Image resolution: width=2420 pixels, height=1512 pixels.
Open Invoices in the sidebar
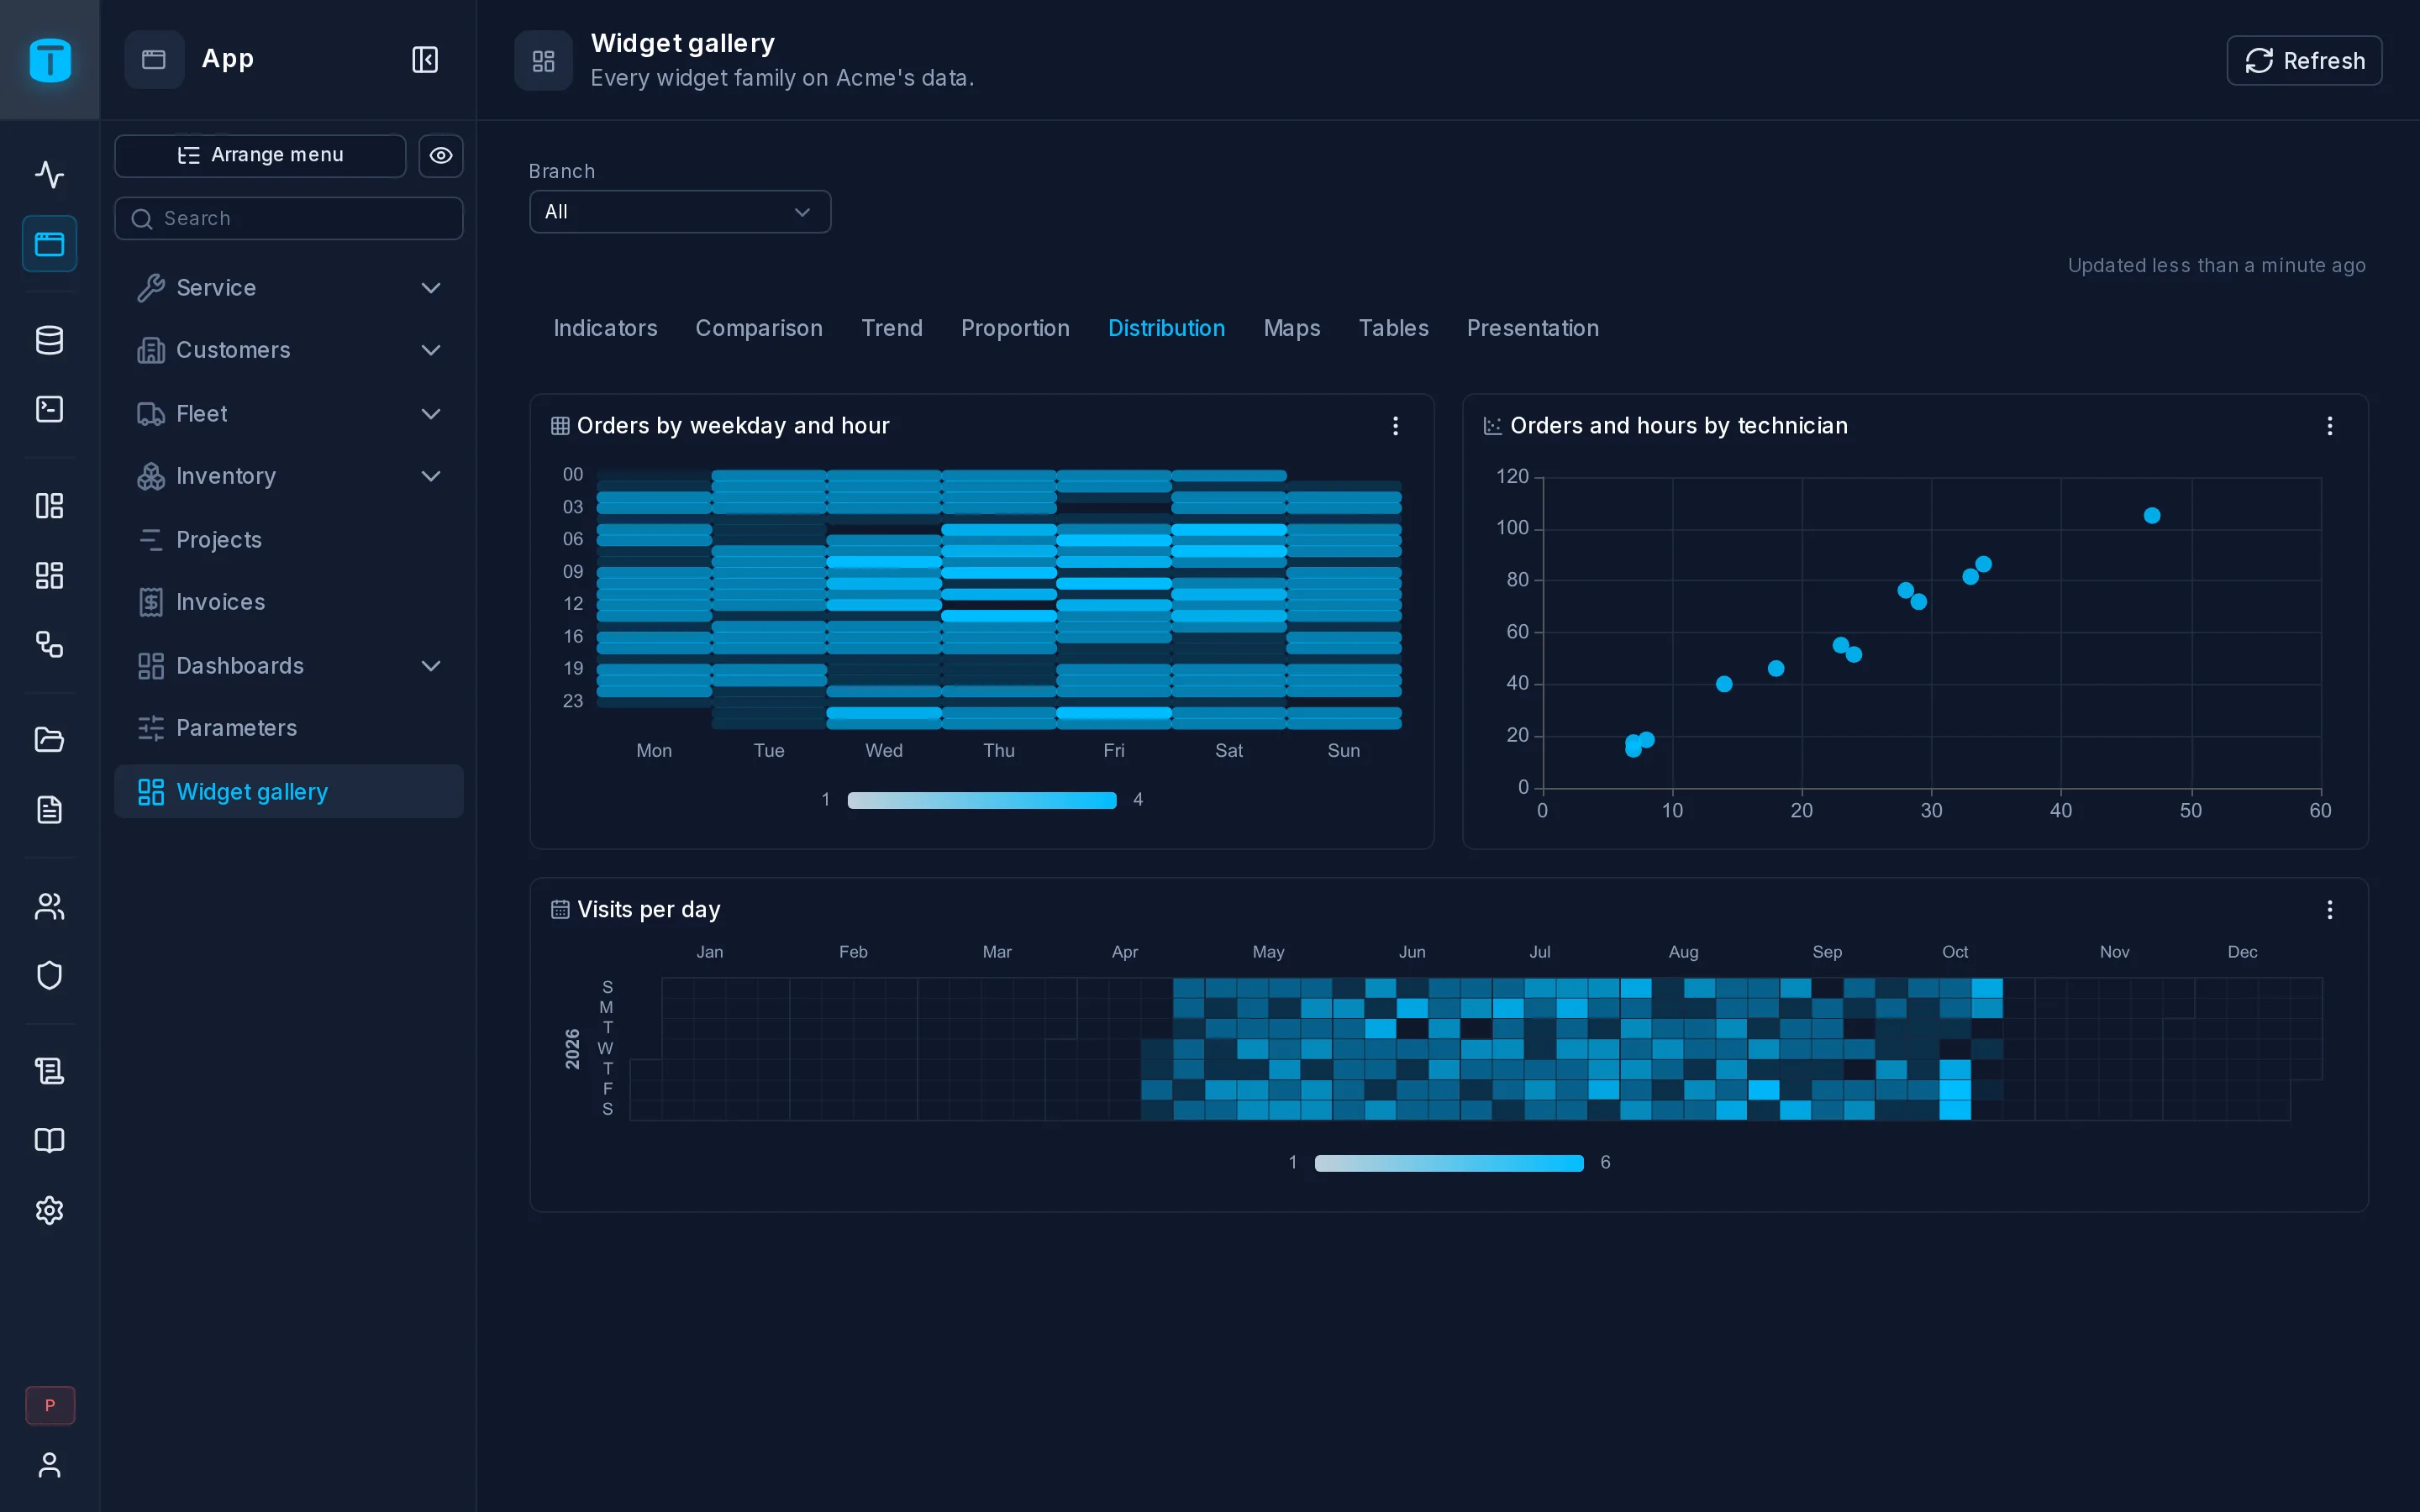tap(289, 602)
